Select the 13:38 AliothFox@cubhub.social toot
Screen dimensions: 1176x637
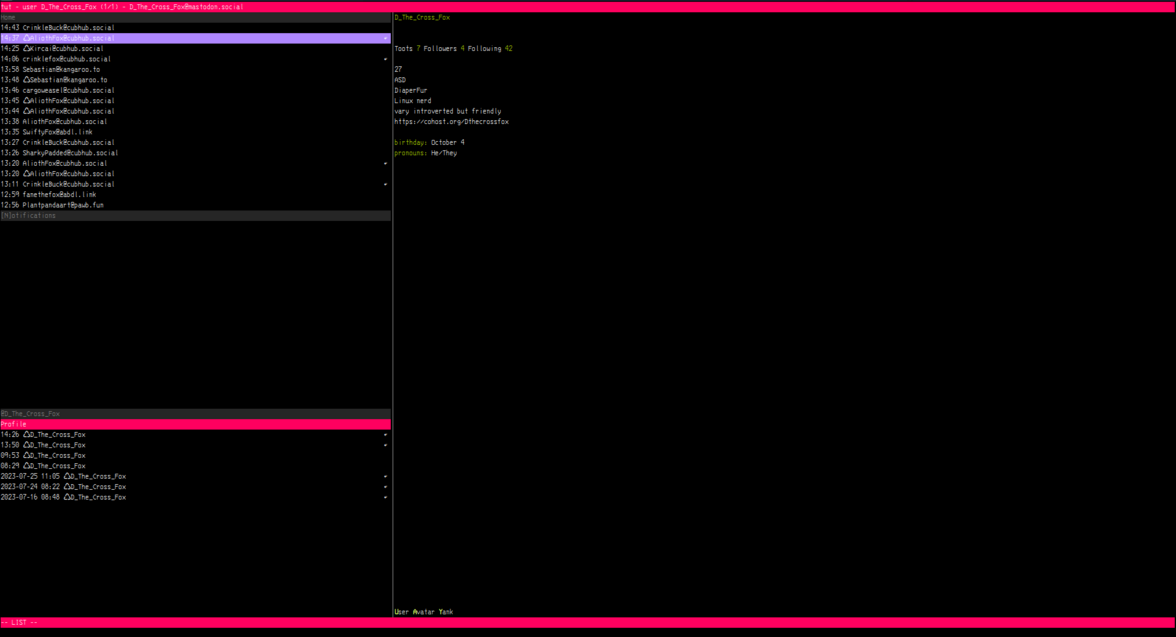coord(195,122)
